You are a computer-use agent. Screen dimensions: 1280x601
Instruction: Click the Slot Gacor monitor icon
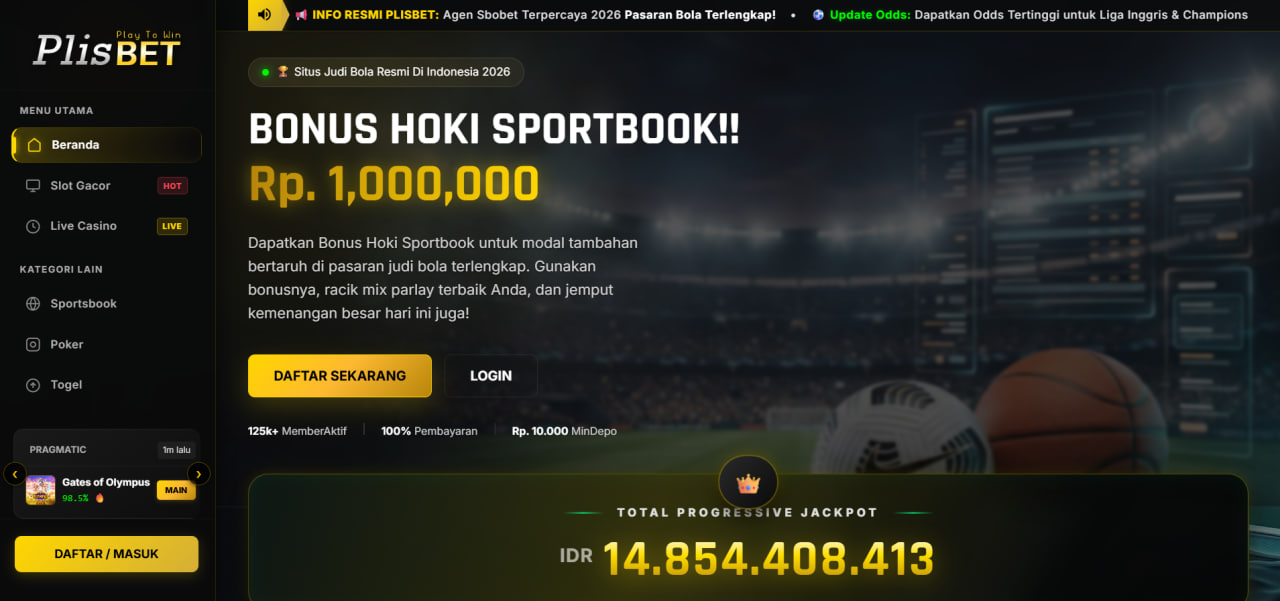click(x=33, y=186)
